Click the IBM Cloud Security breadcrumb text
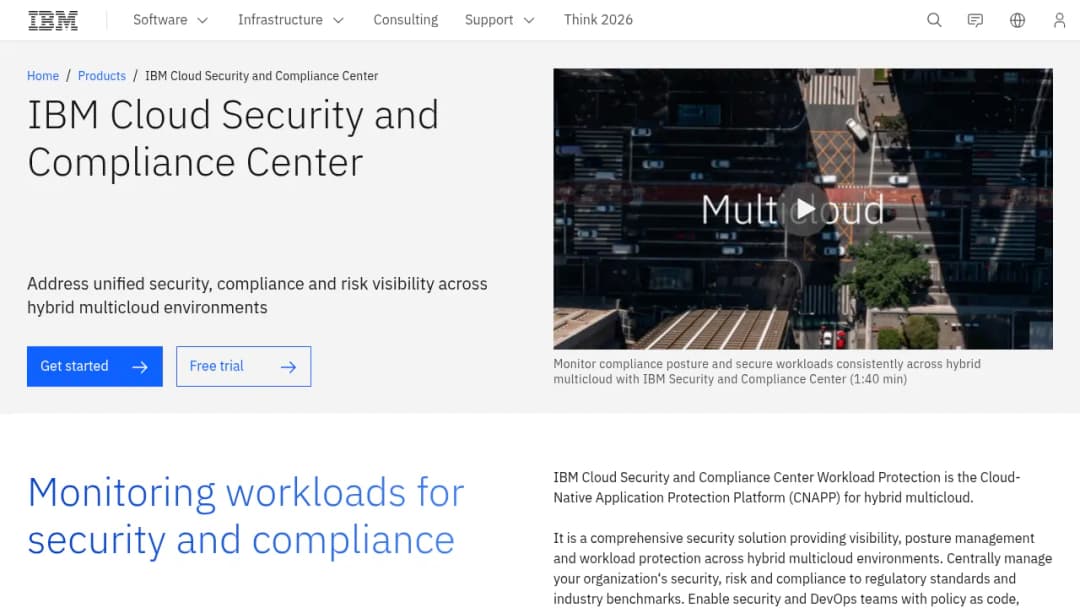This screenshot has height=608, width=1080. [x=261, y=76]
